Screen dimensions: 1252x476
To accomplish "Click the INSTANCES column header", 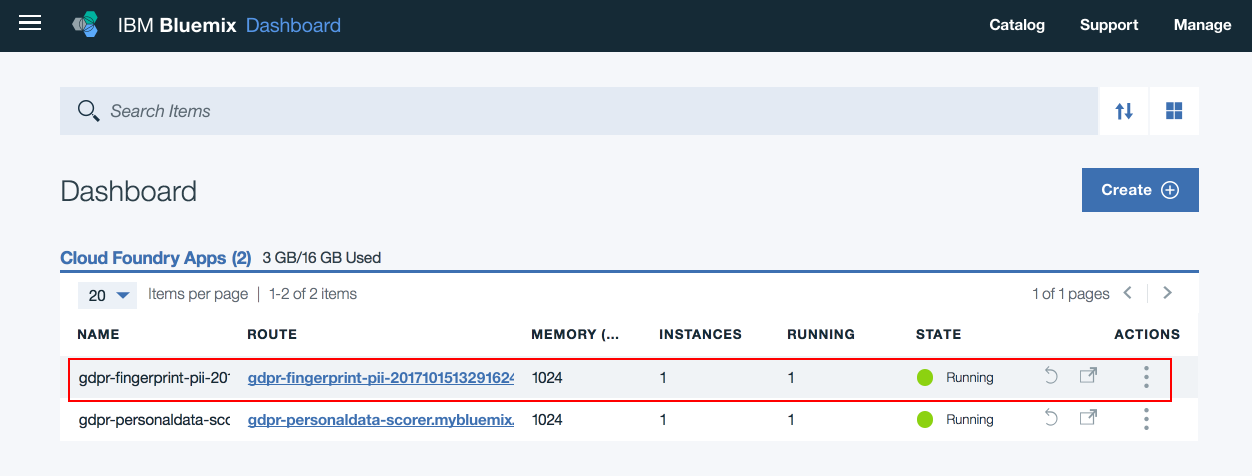I will point(700,334).
